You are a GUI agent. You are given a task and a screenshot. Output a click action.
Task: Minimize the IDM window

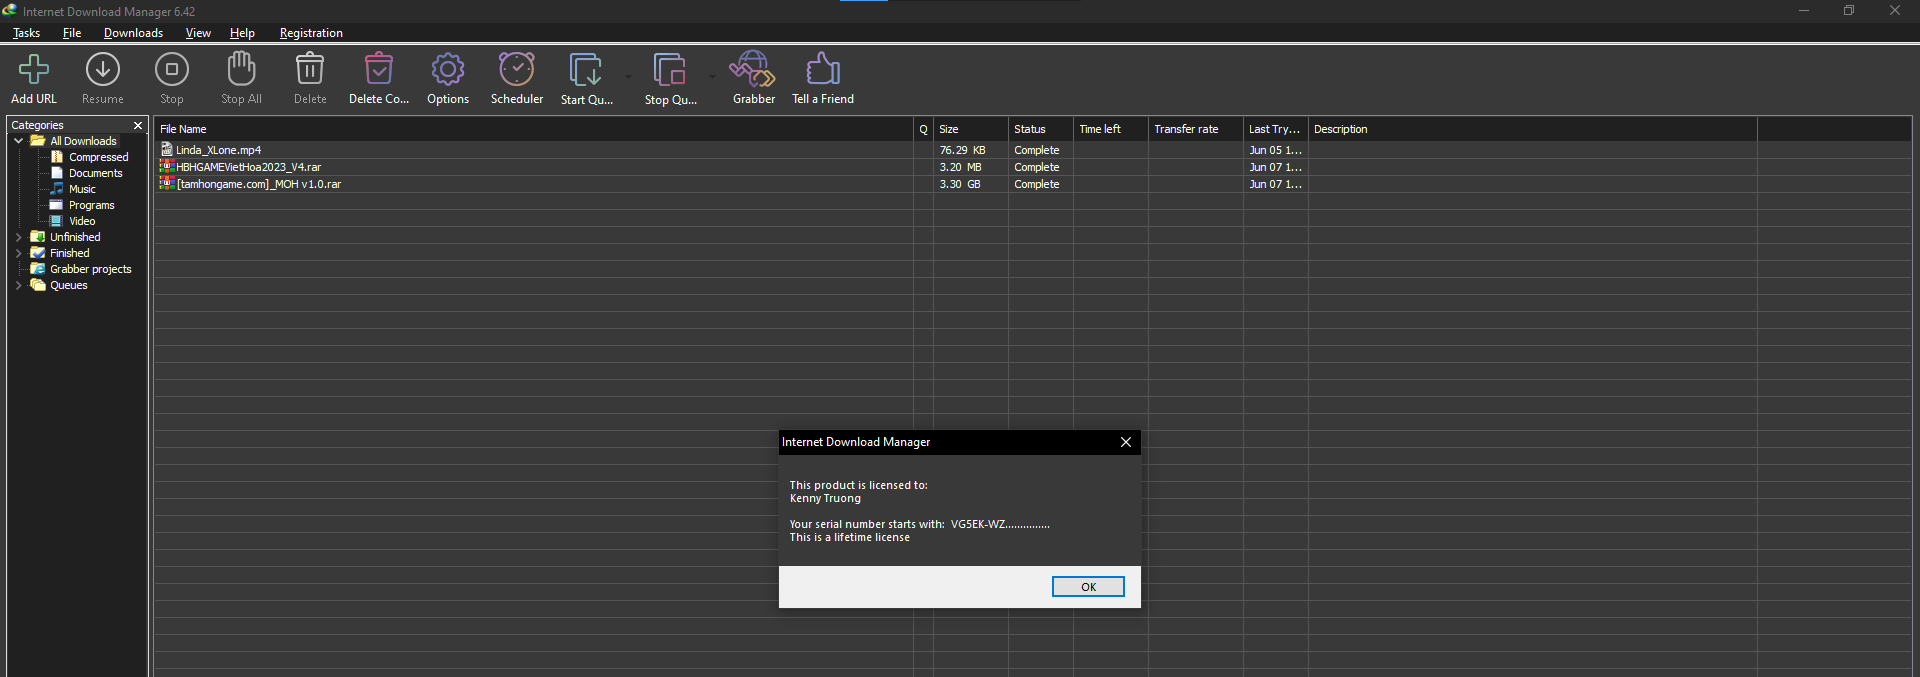click(1804, 10)
